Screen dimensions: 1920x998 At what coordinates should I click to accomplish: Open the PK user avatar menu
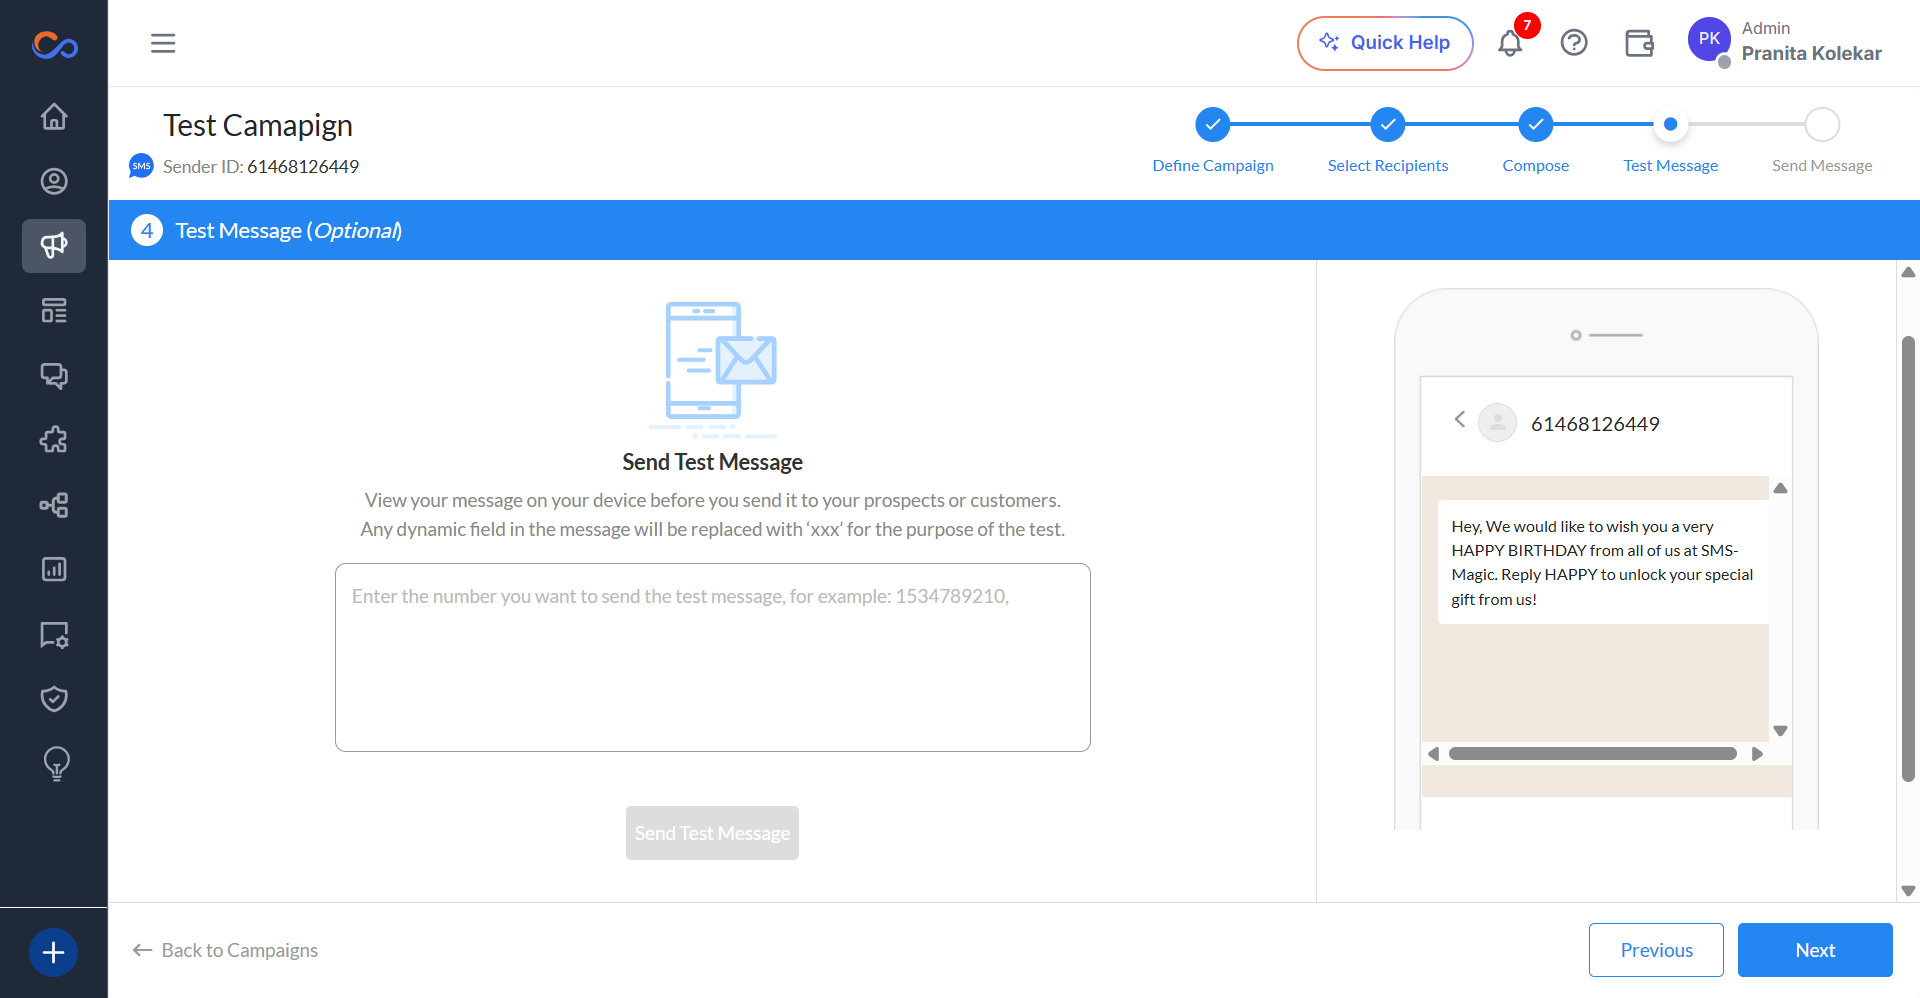pyautogui.click(x=1709, y=40)
